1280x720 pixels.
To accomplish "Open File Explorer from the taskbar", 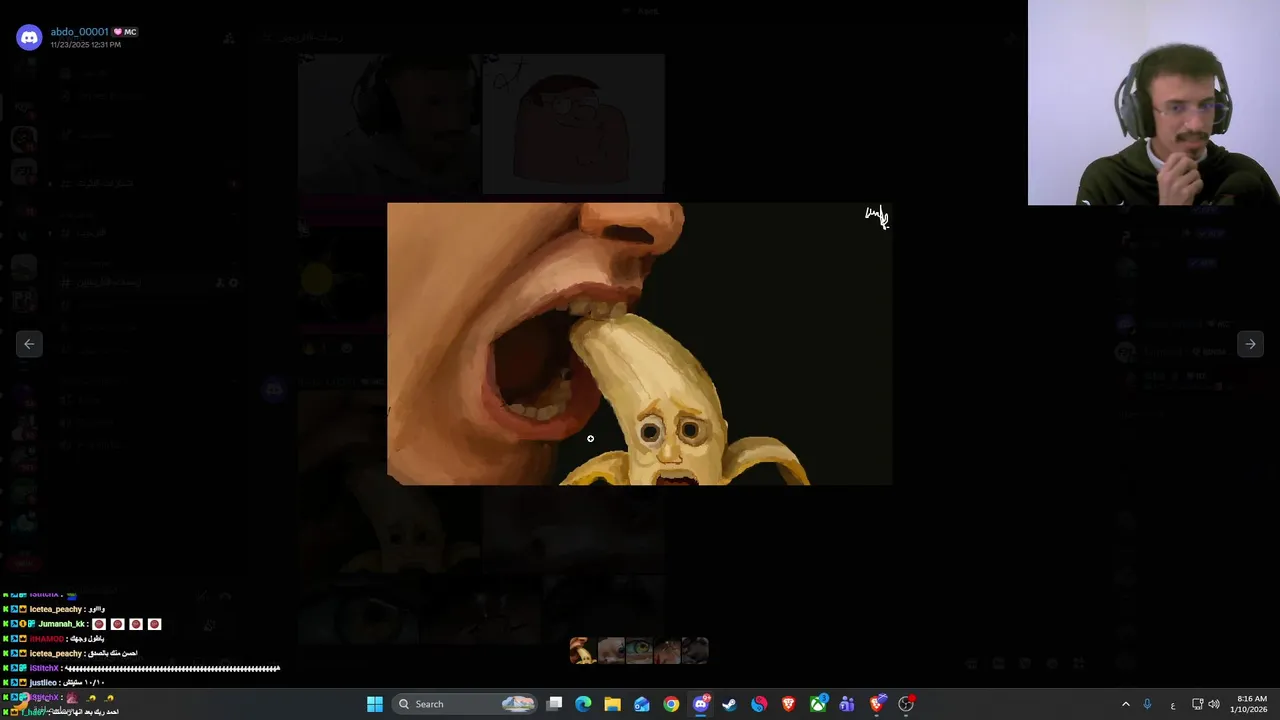I will click(613, 704).
